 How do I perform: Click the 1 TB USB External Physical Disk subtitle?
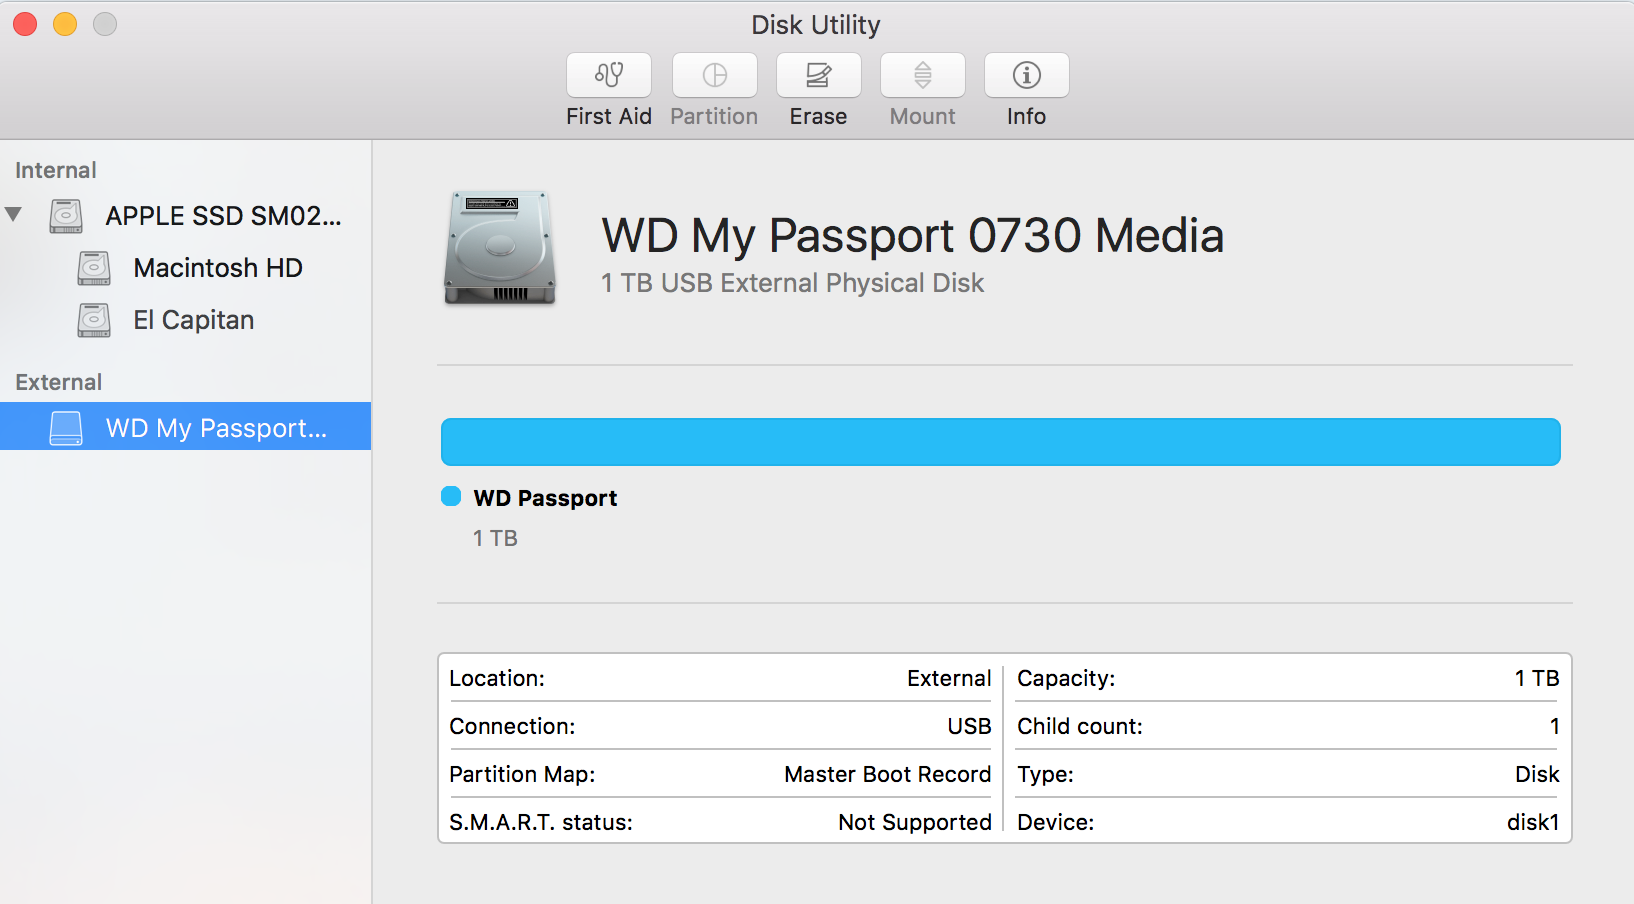point(792,283)
